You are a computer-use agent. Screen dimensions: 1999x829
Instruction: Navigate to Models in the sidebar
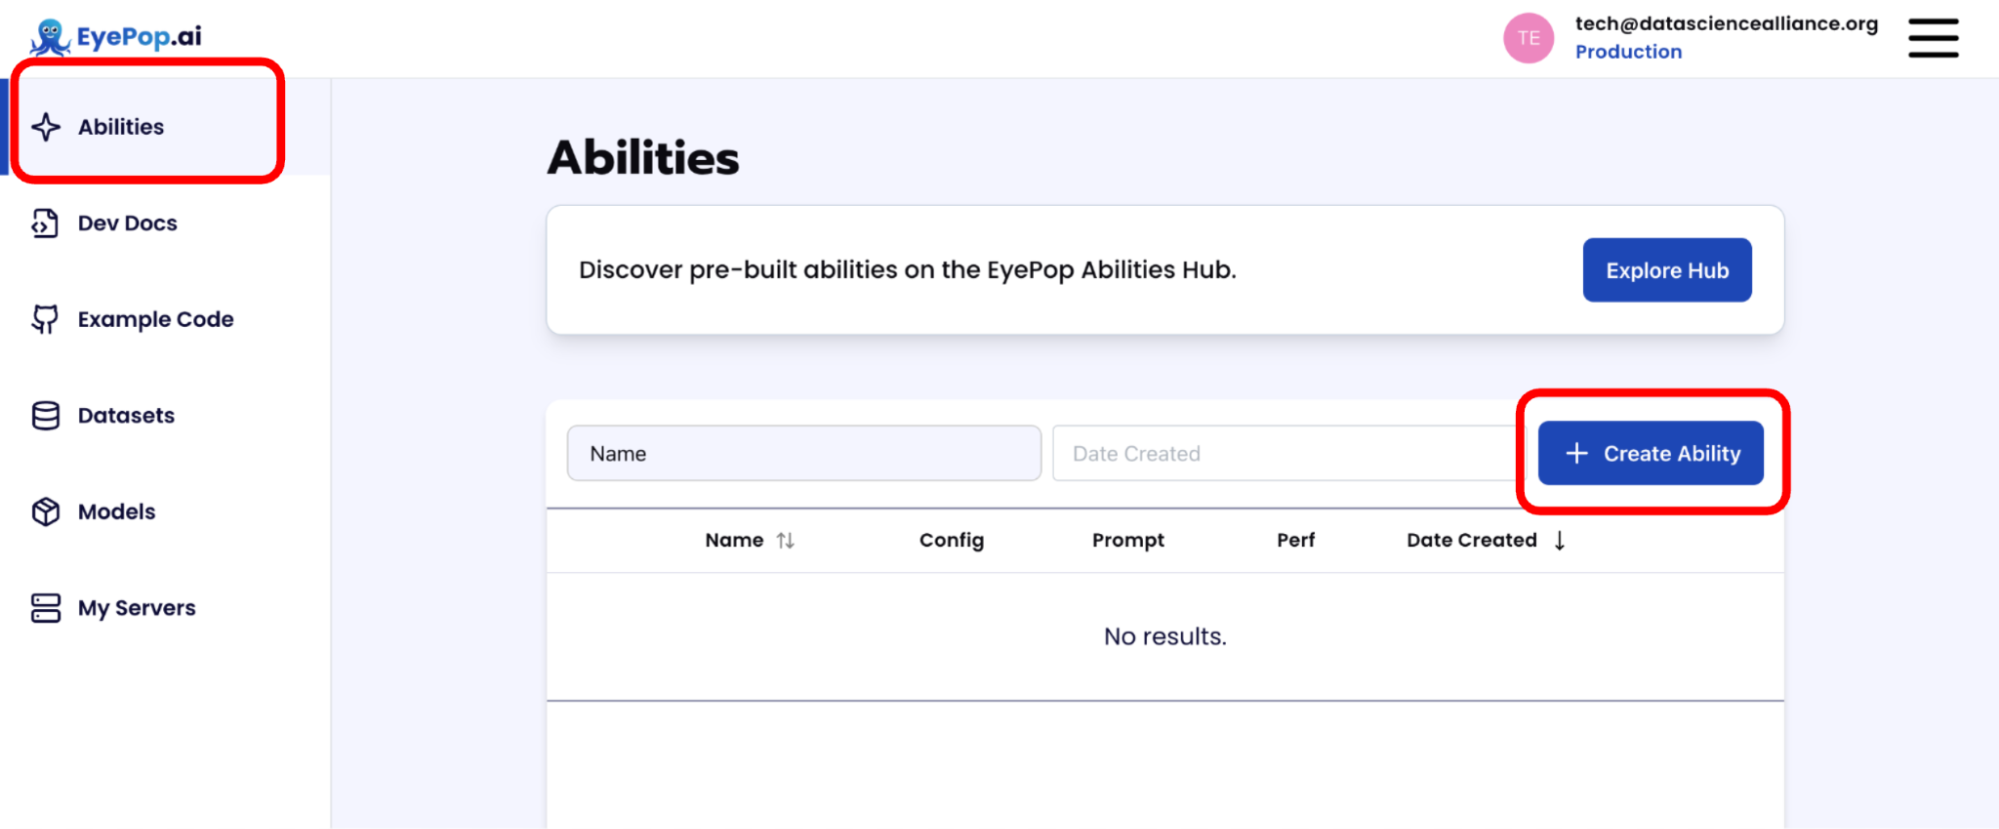165,511
